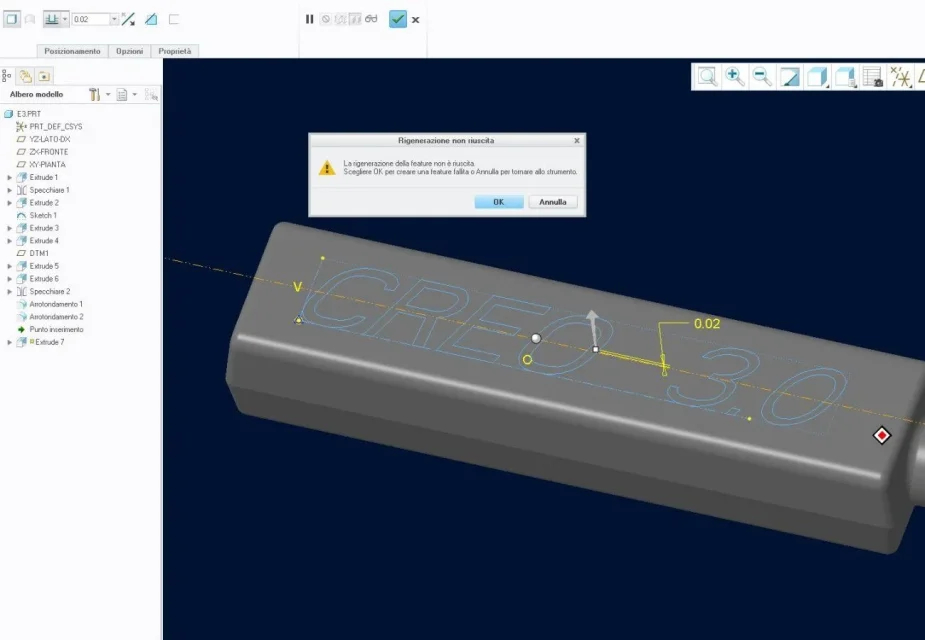
Task: Click the glasses preview icon
Action: pos(371,19)
